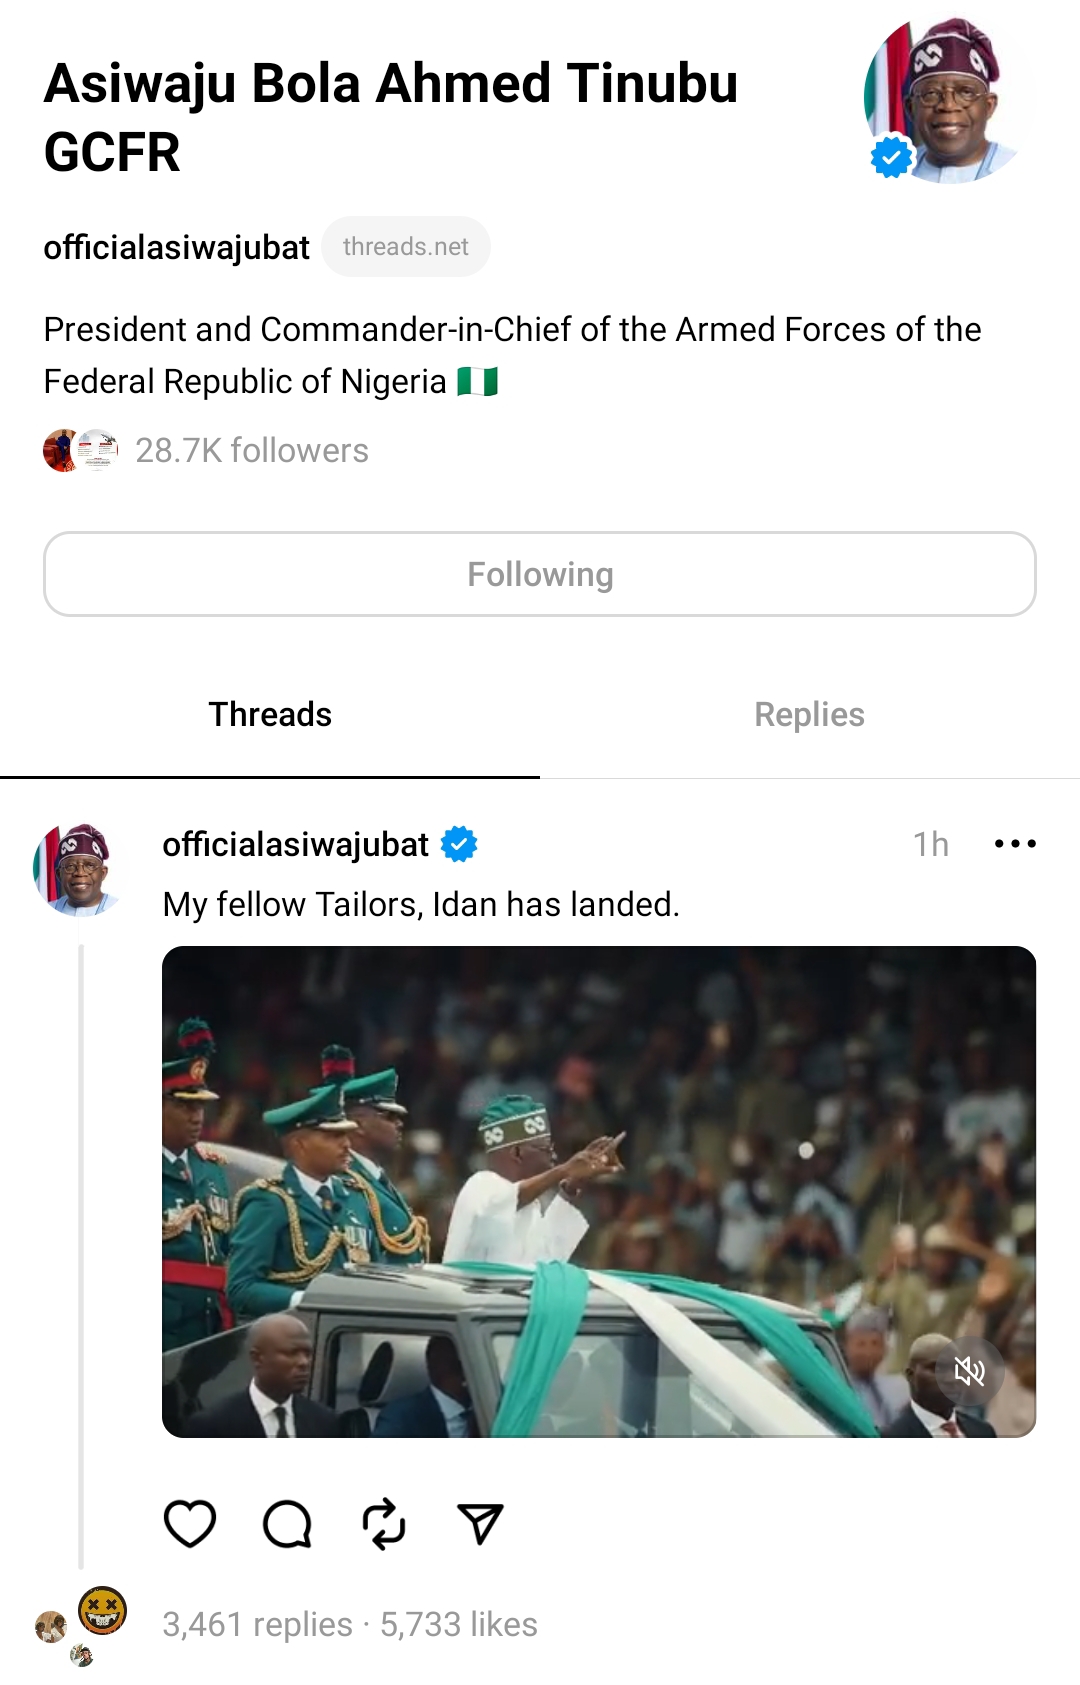Click profile picture verified checkmark badge
This screenshot has width=1080, height=1685.
(x=891, y=157)
